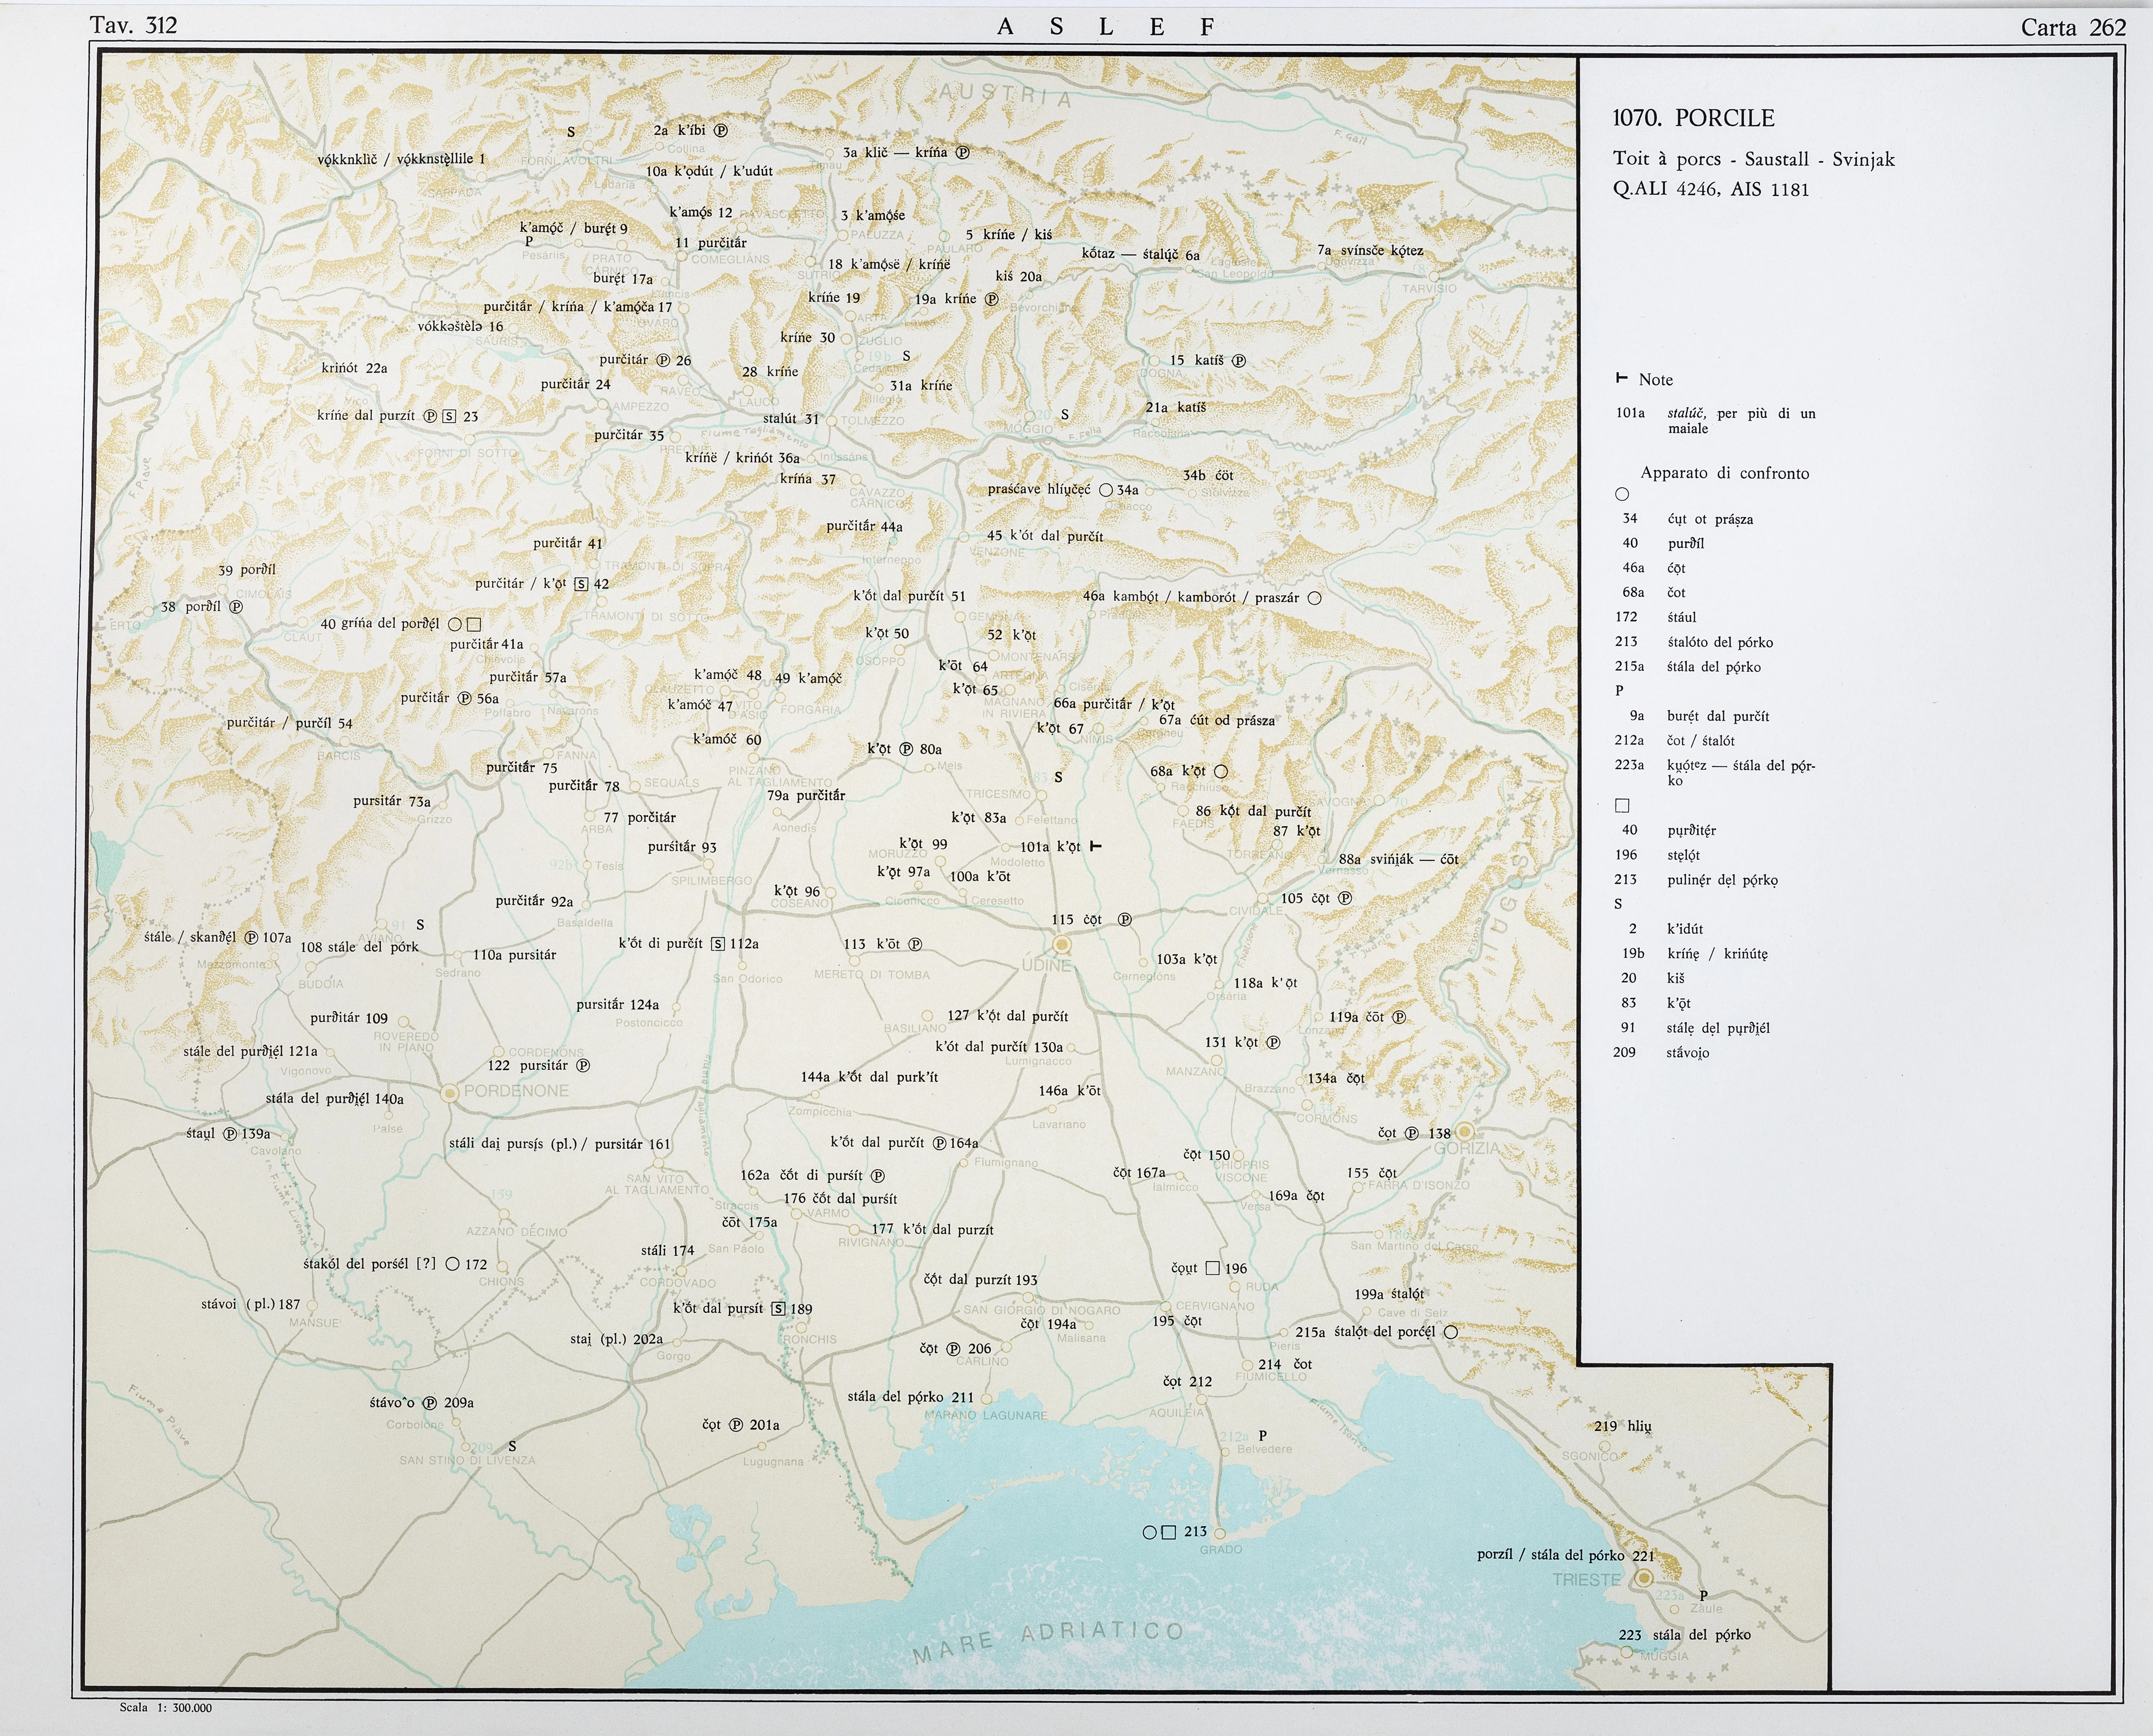Click the 219 hliụ entry near Sgonico
Image resolution: width=2153 pixels, height=1736 pixels.
point(1623,1426)
